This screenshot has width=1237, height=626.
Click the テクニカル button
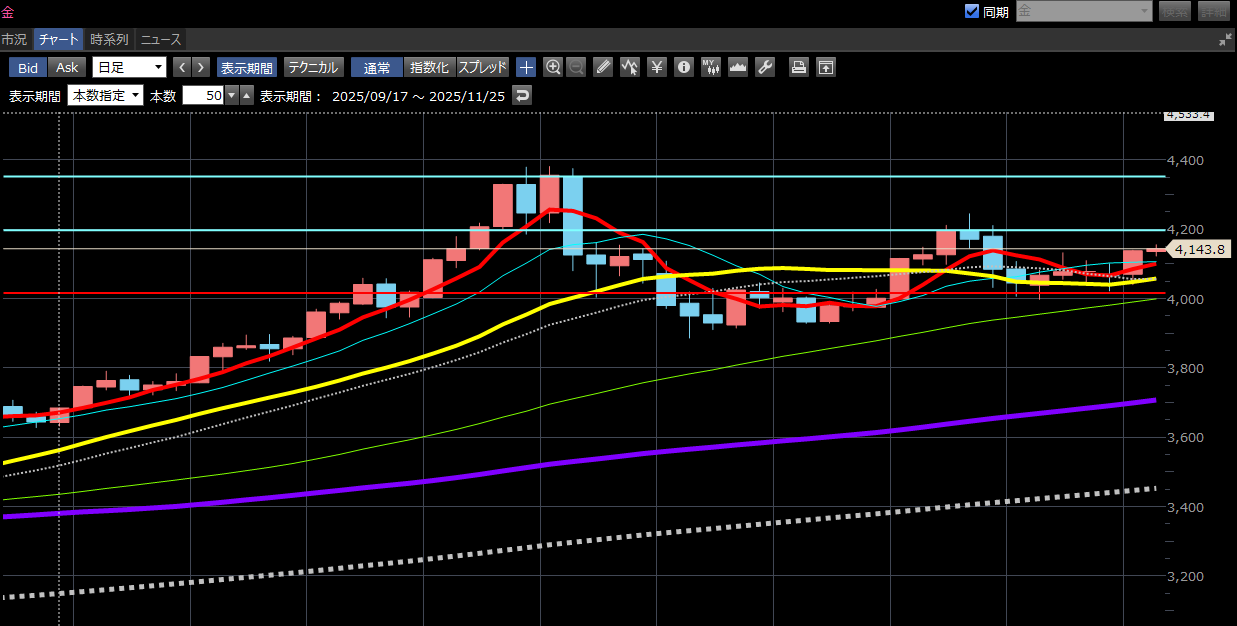[314, 67]
